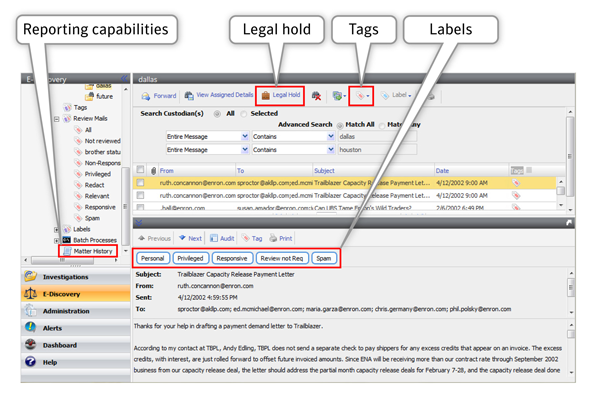This screenshot has height=395, width=590.
Task: Open the Administration navigation section
Action: click(76, 311)
